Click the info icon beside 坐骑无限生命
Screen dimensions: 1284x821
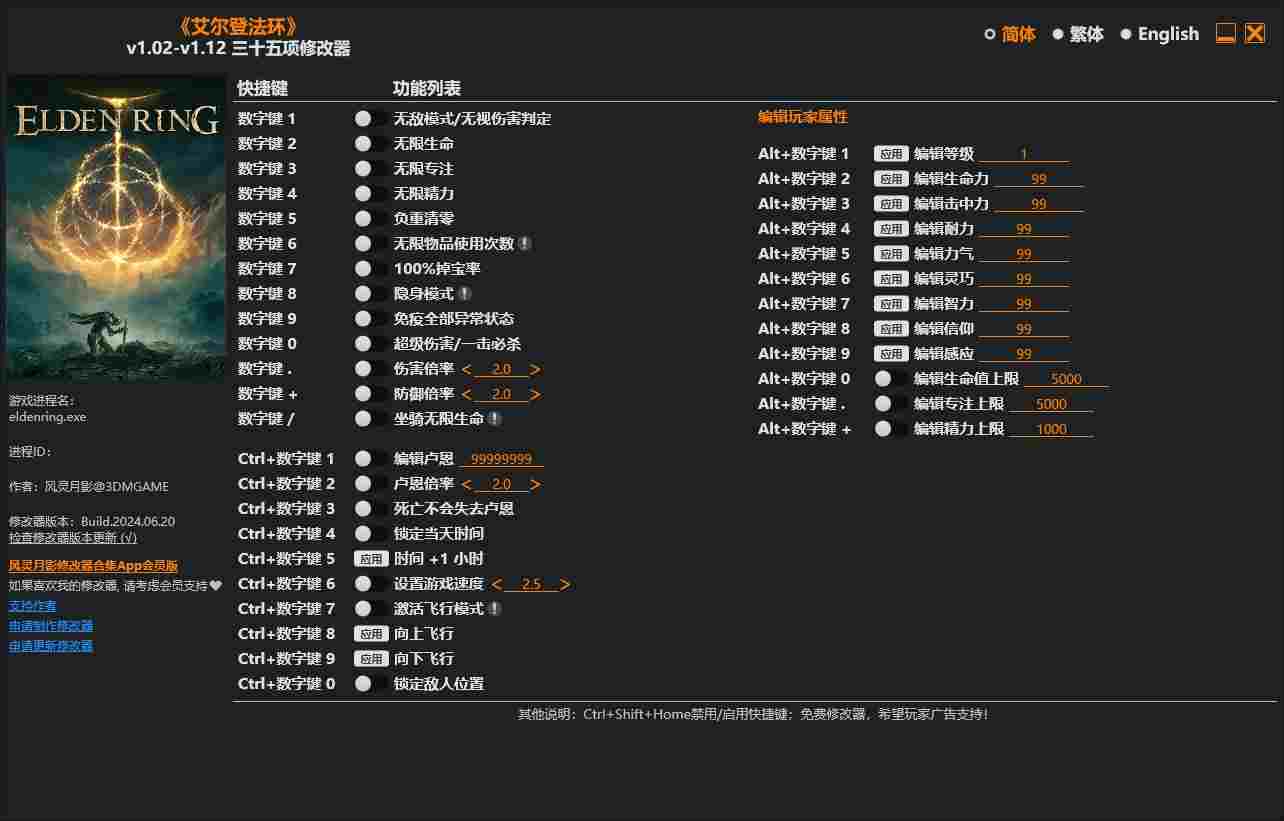tap(495, 418)
